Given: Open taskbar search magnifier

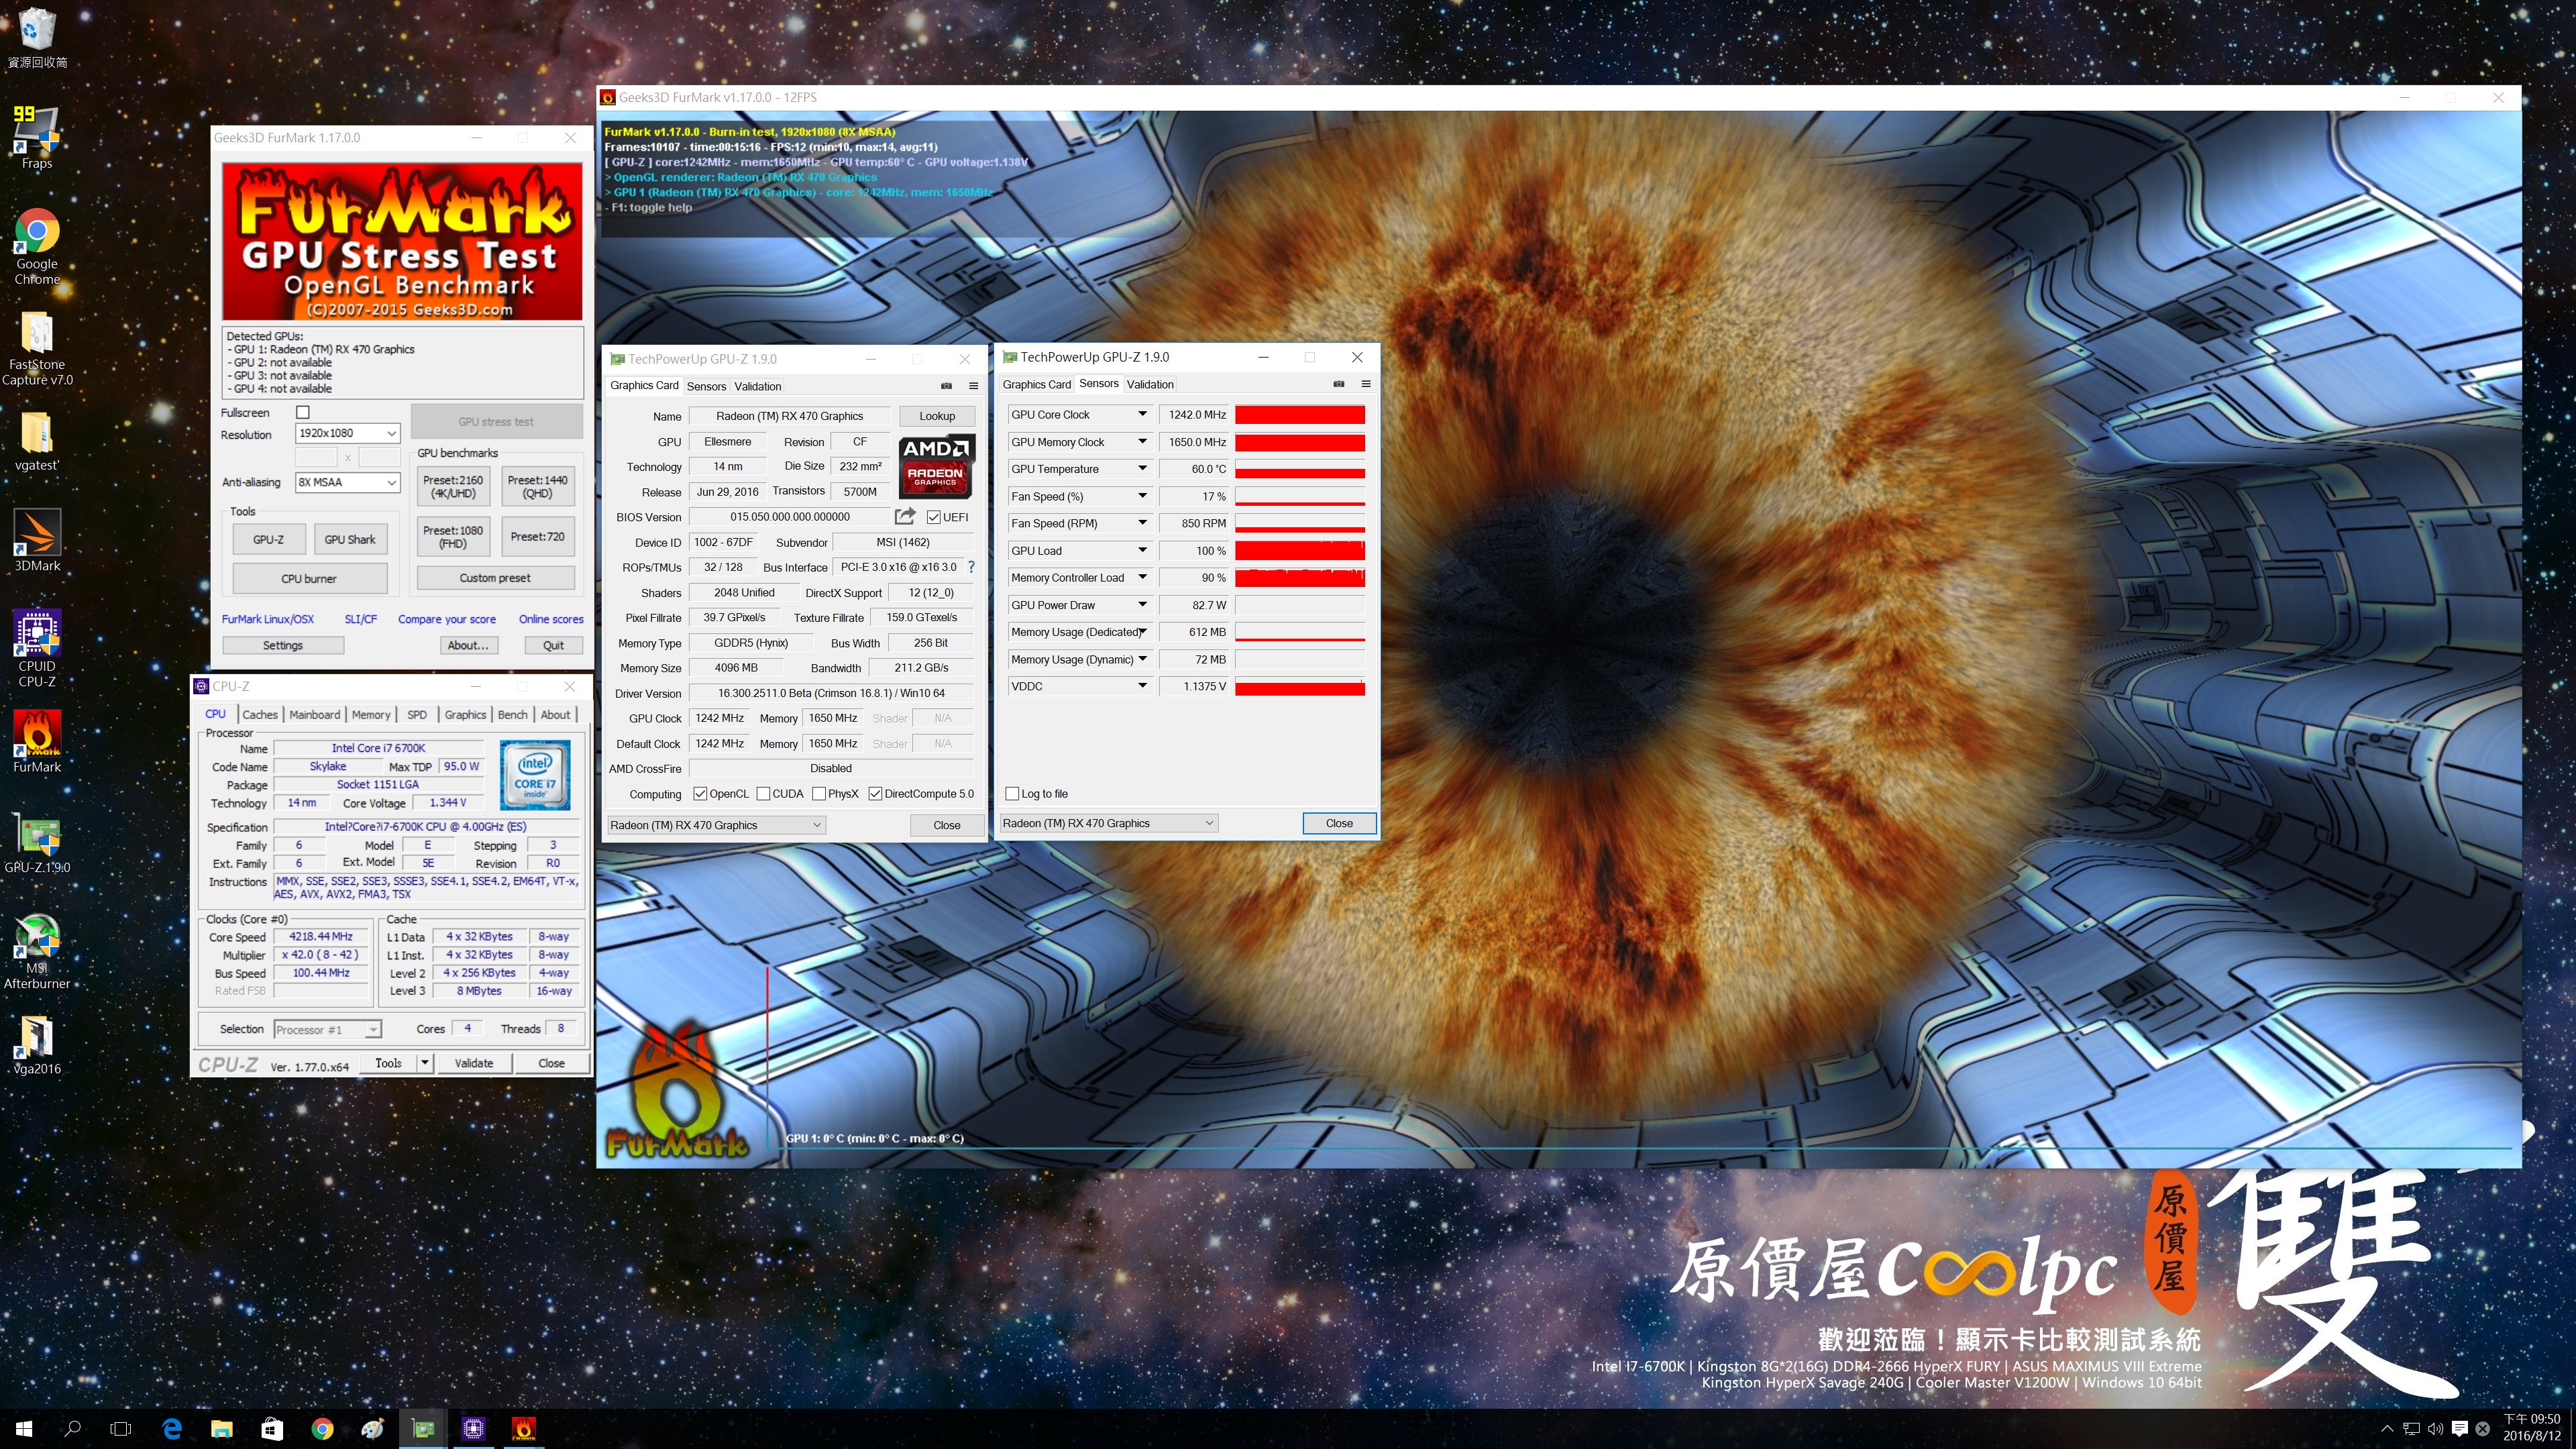Looking at the screenshot, I should 72,1428.
